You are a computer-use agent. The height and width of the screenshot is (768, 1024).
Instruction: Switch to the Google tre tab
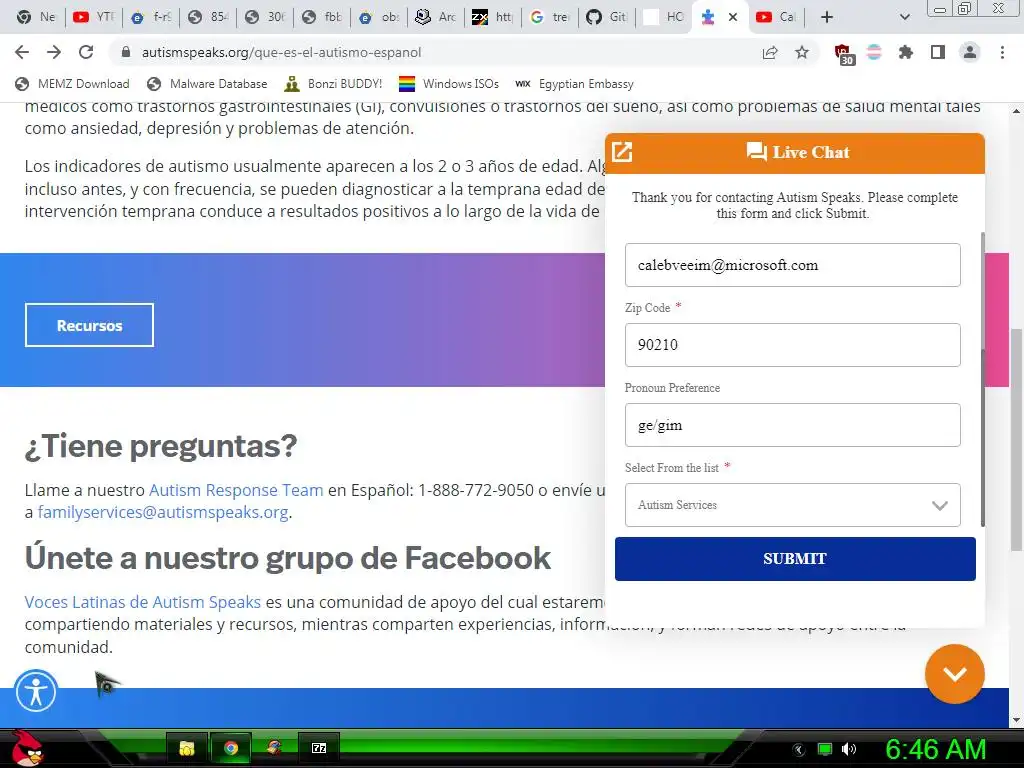click(x=550, y=17)
